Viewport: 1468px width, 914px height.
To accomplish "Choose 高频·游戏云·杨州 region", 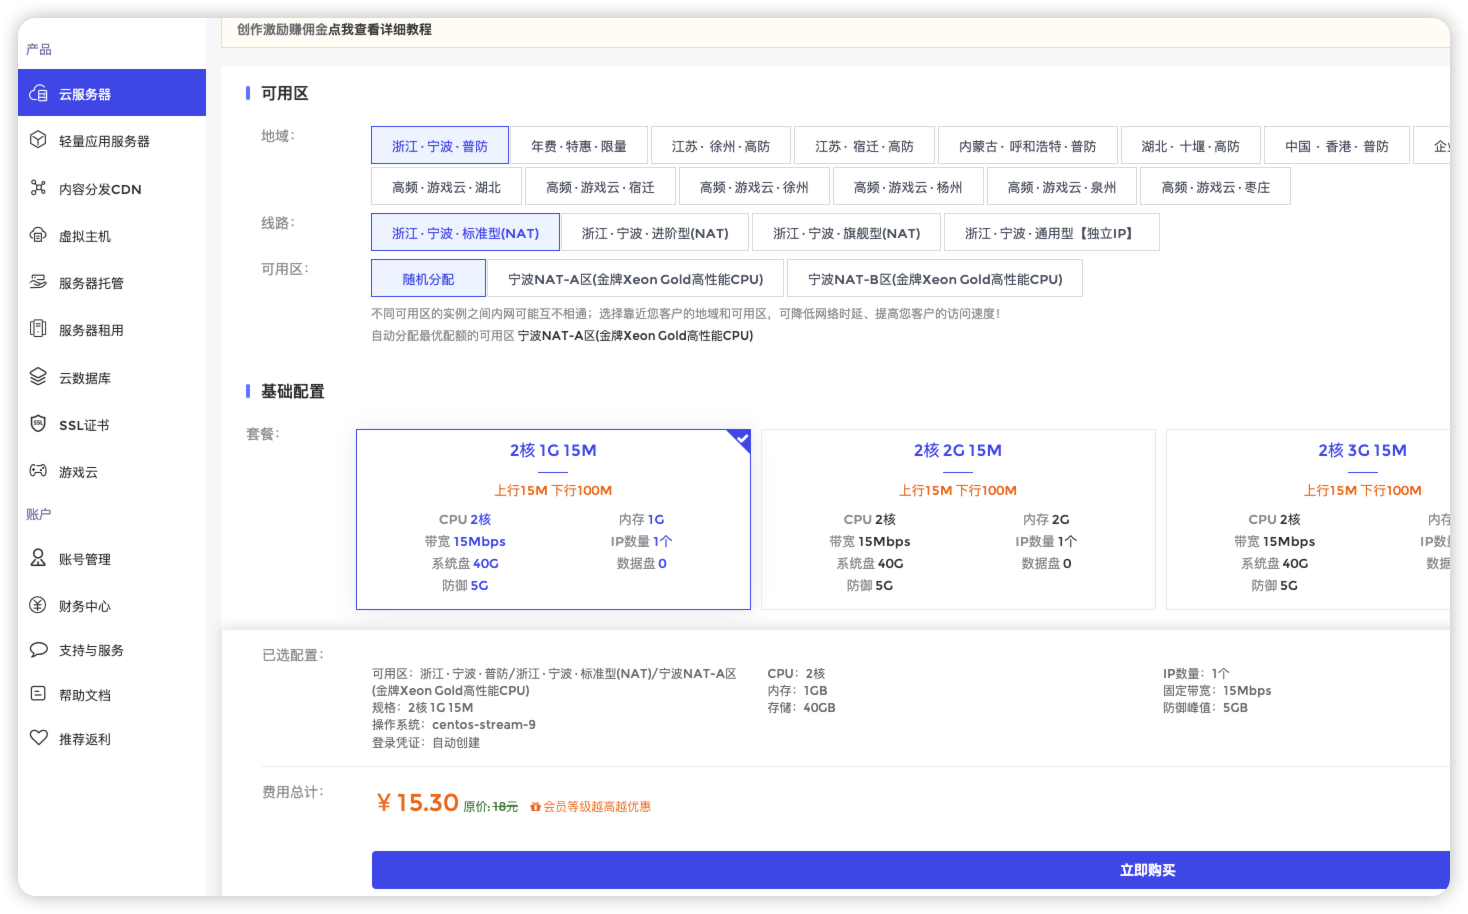I will pyautogui.click(x=909, y=187).
